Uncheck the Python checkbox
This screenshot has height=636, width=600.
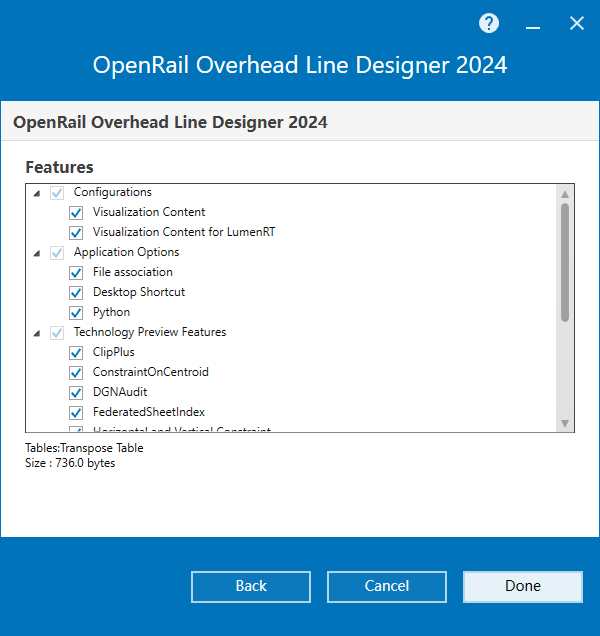(76, 313)
